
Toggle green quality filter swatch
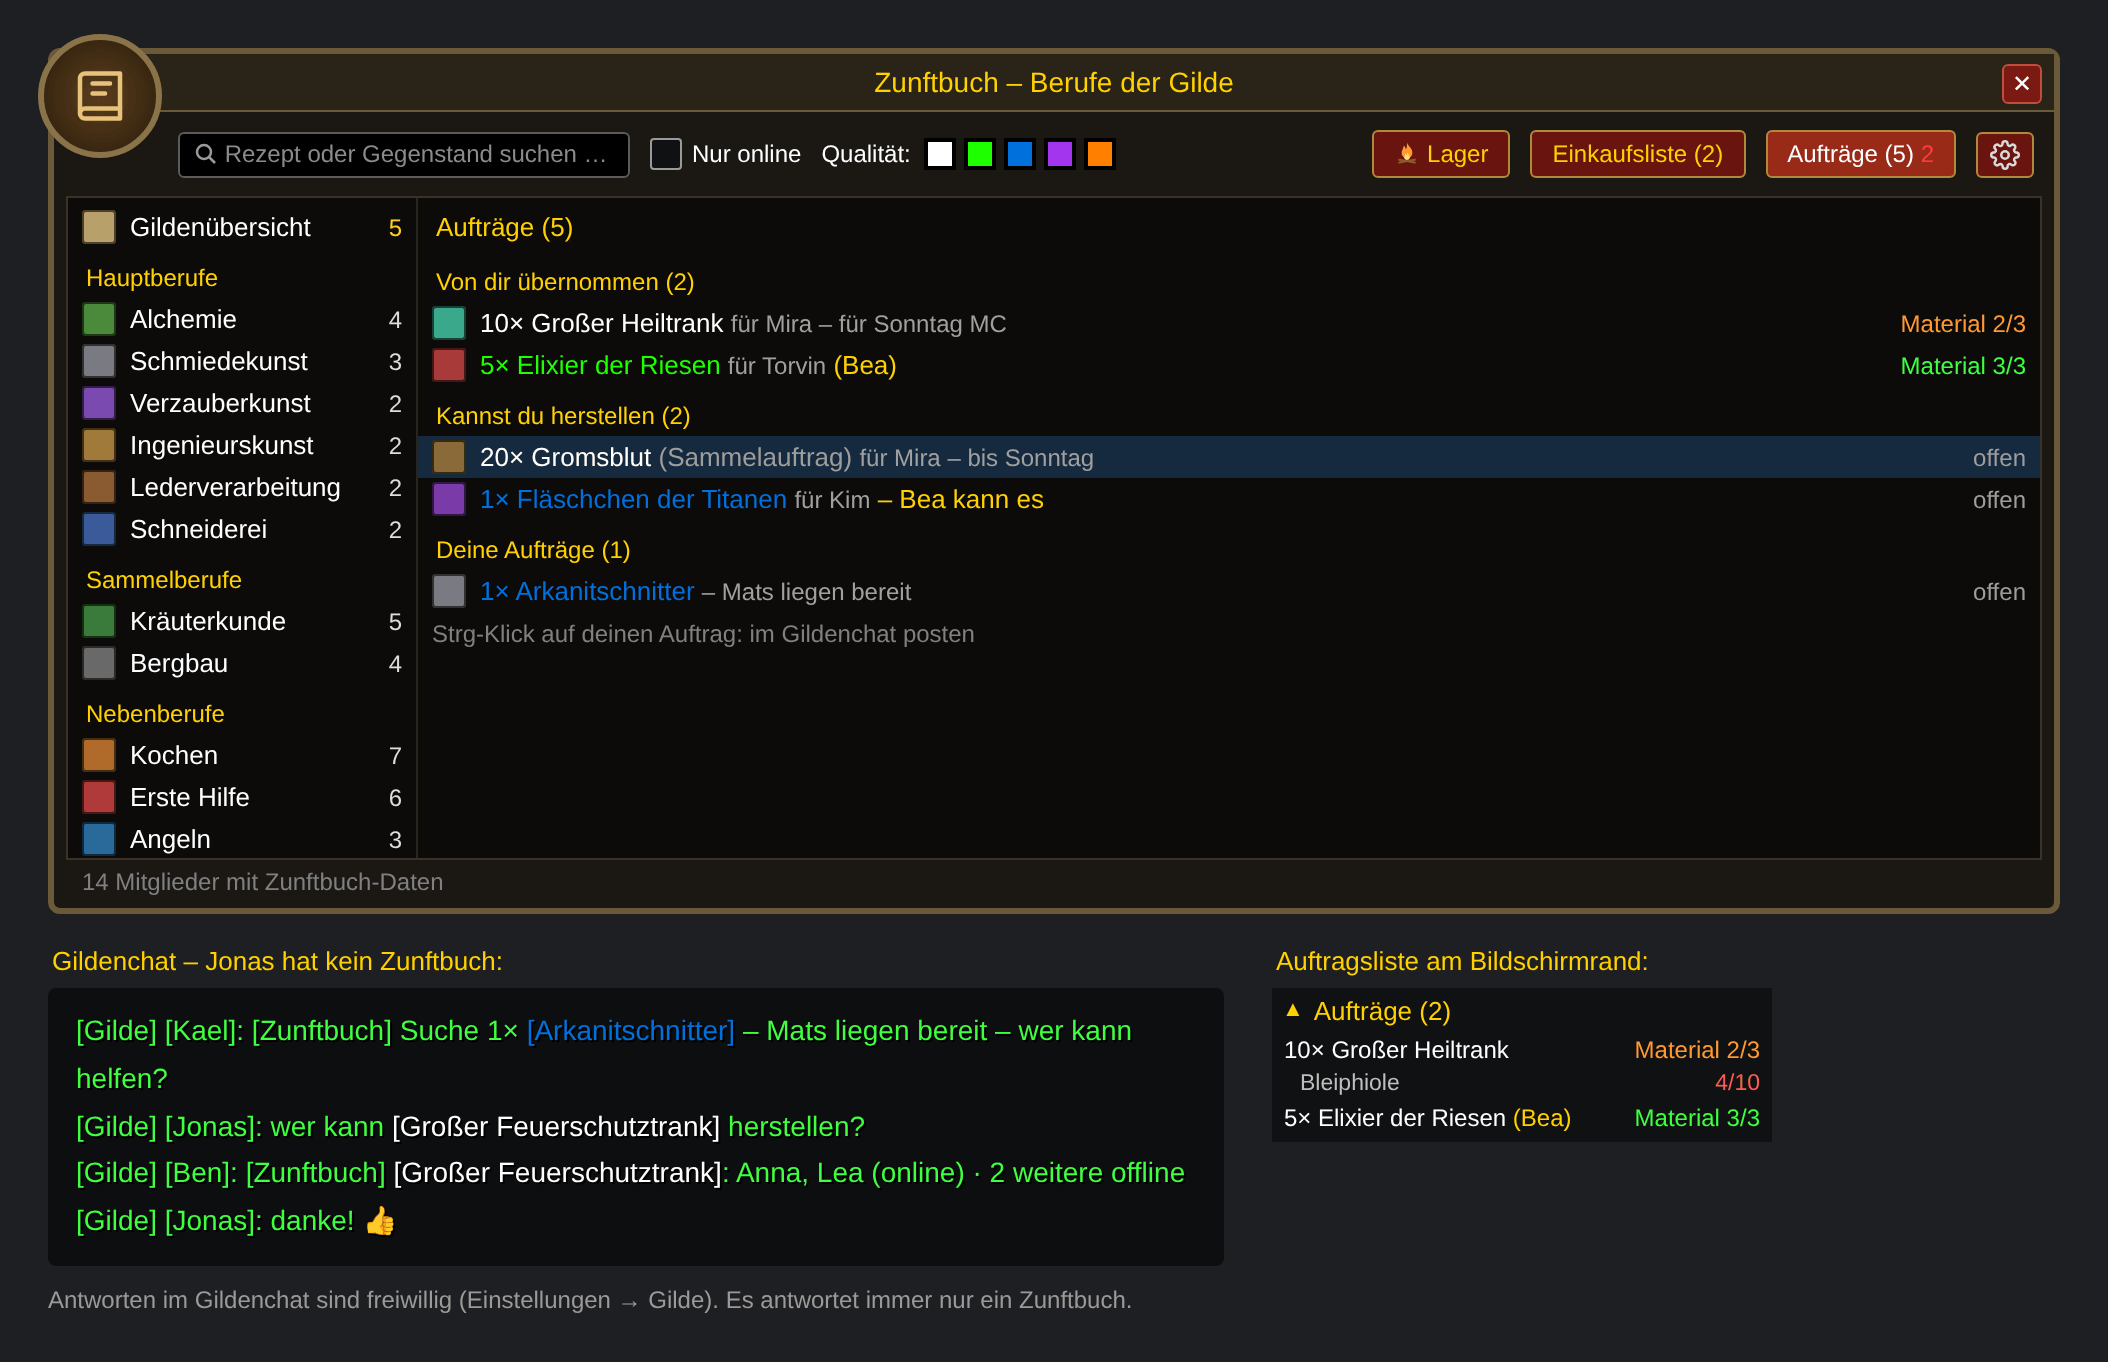pos(980,154)
